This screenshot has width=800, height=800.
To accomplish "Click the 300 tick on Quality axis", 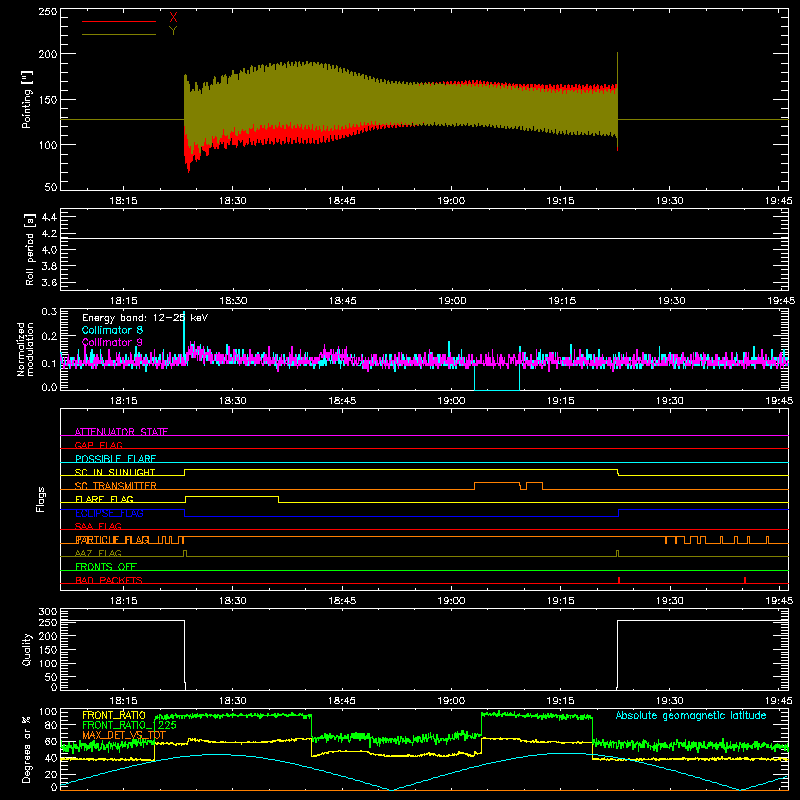I will pos(48,612).
